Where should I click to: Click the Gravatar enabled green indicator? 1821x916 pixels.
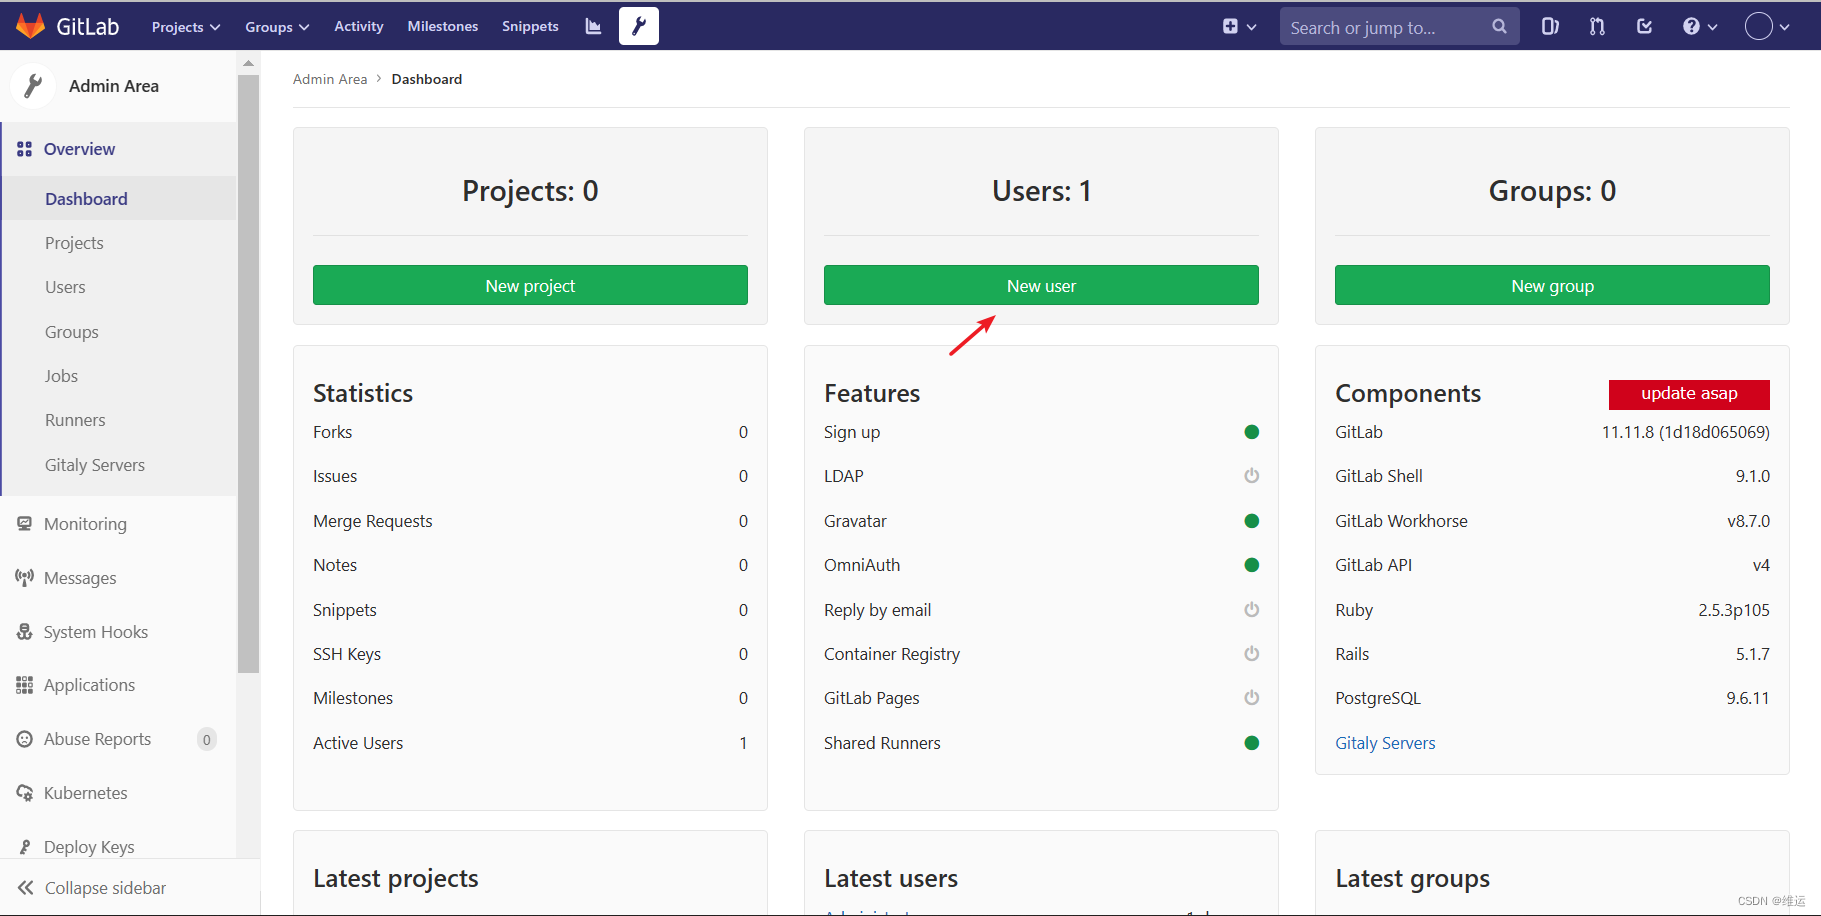pyautogui.click(x=1251, y=521)
